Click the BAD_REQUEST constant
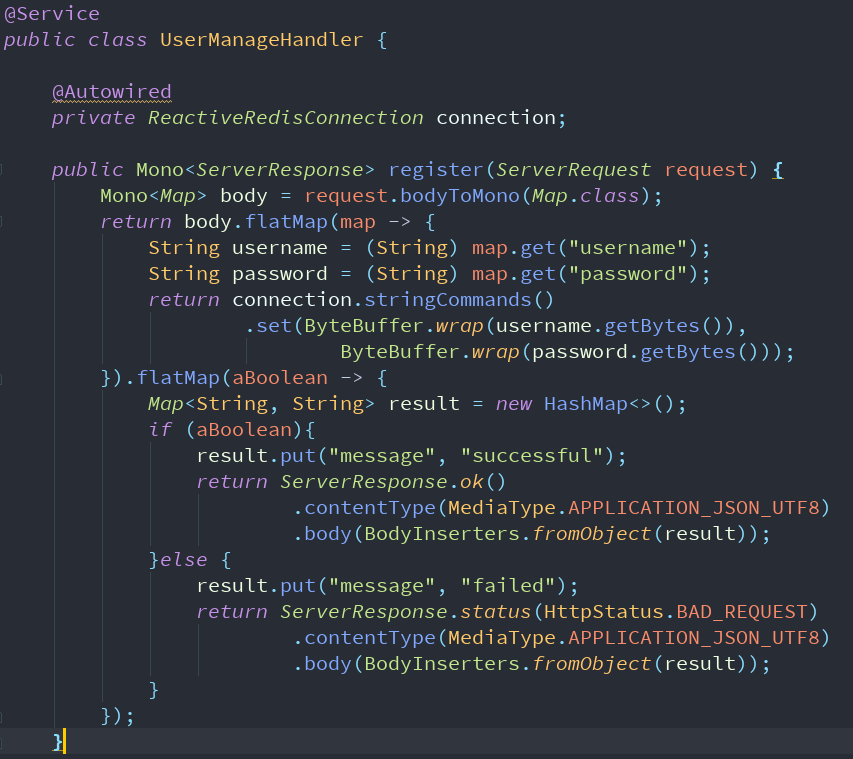Viewport: 853px width, 759px height. coord(742,612)
